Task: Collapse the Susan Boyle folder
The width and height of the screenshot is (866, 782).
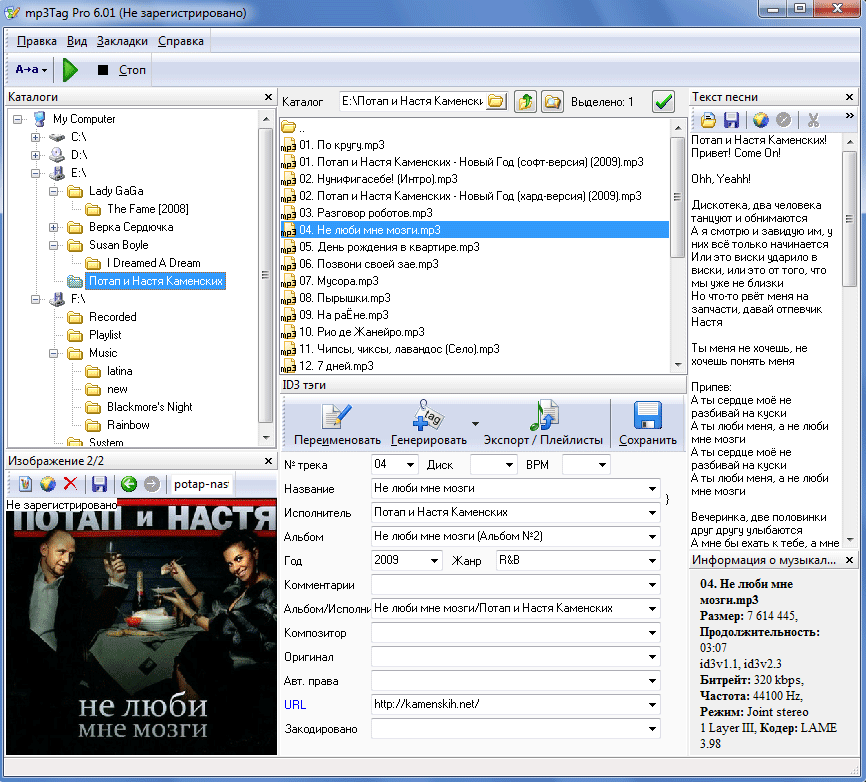Action: (54, 245)
